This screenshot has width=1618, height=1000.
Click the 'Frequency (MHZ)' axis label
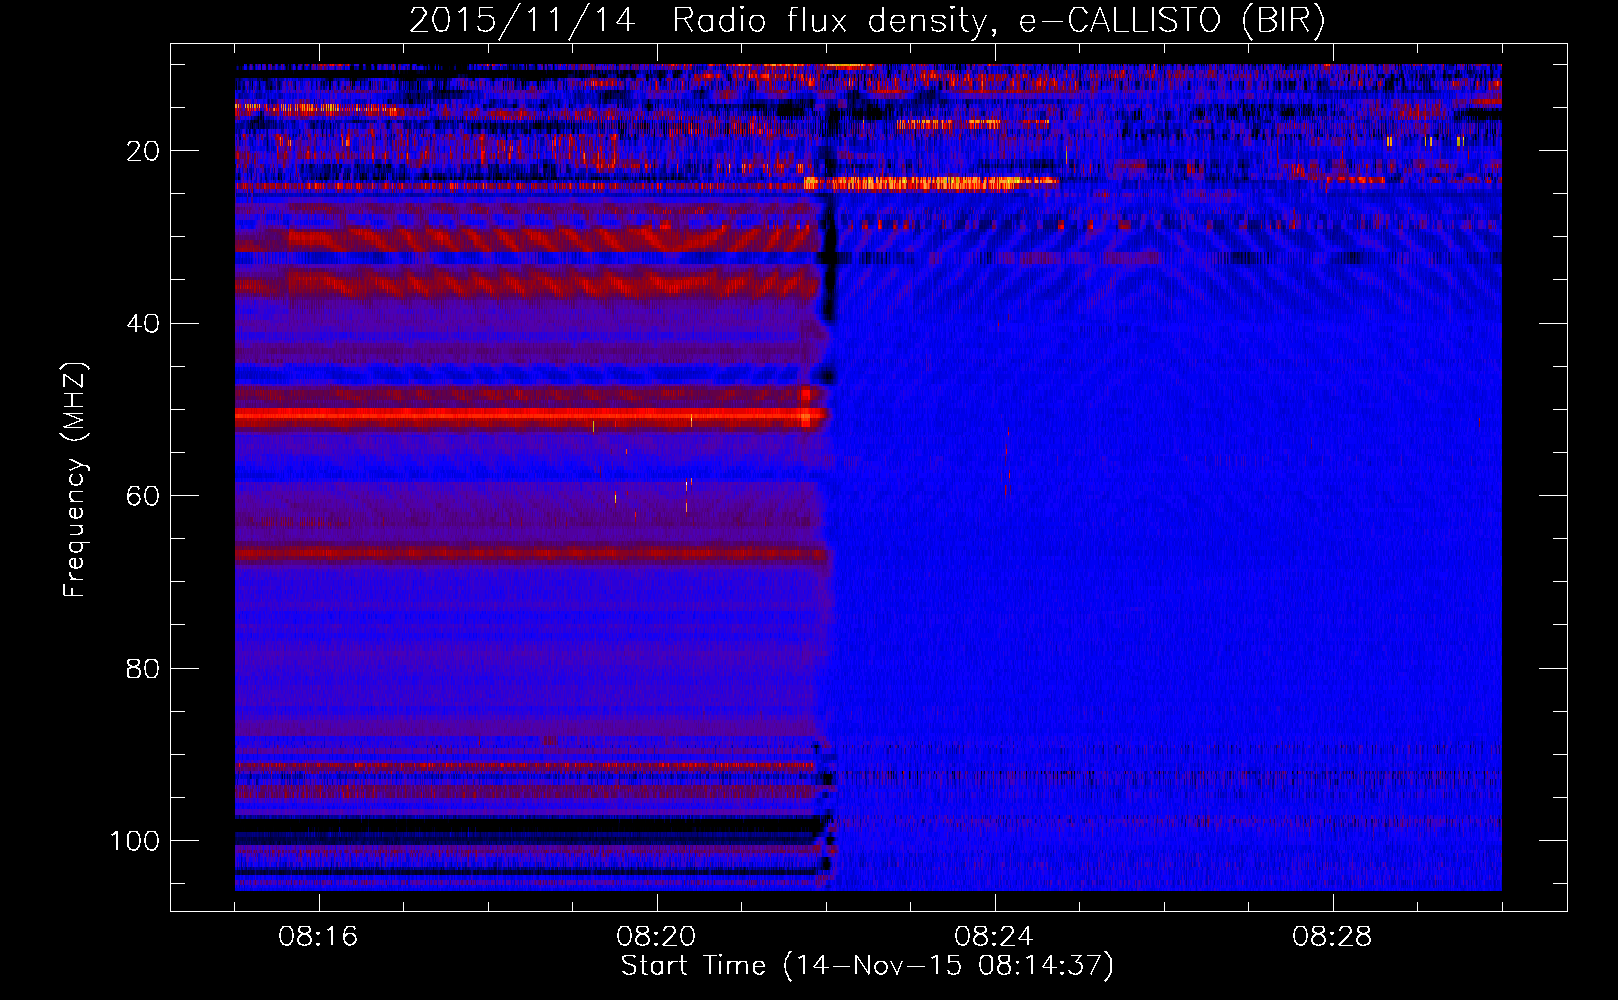pyautogui.click(x=75, y=480)
